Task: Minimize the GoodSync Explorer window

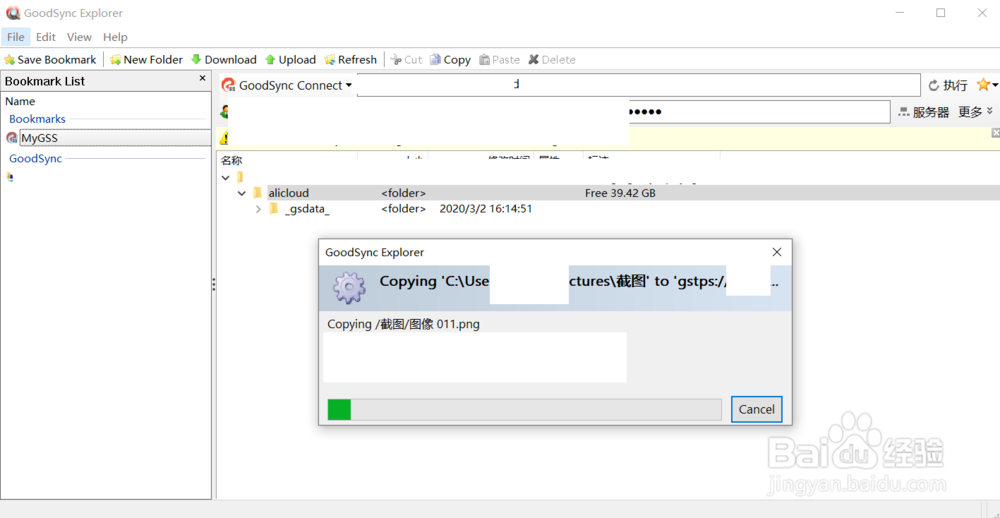Action: pyautogui.click(x=899, y=13)
